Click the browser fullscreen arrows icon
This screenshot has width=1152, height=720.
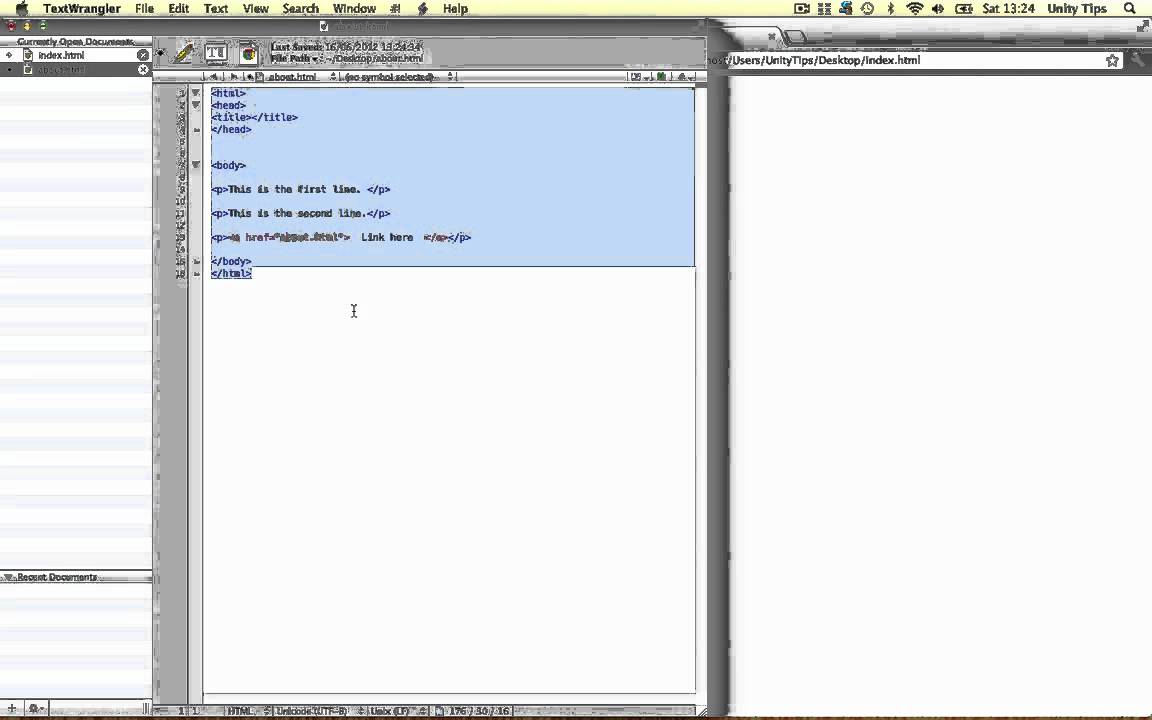pyautogui.click(x=1143, y=26)
